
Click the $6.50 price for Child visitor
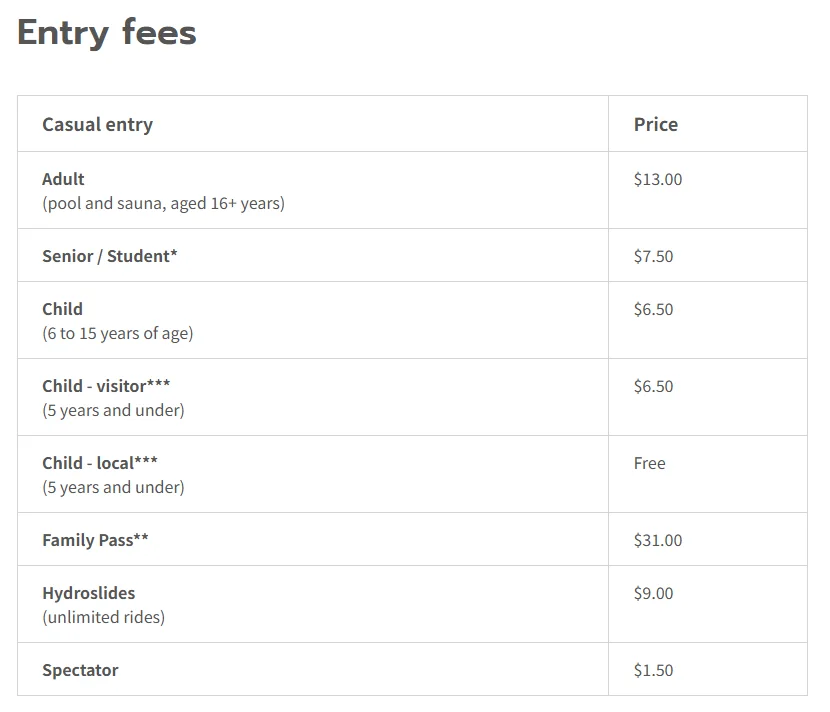(654, 386)
